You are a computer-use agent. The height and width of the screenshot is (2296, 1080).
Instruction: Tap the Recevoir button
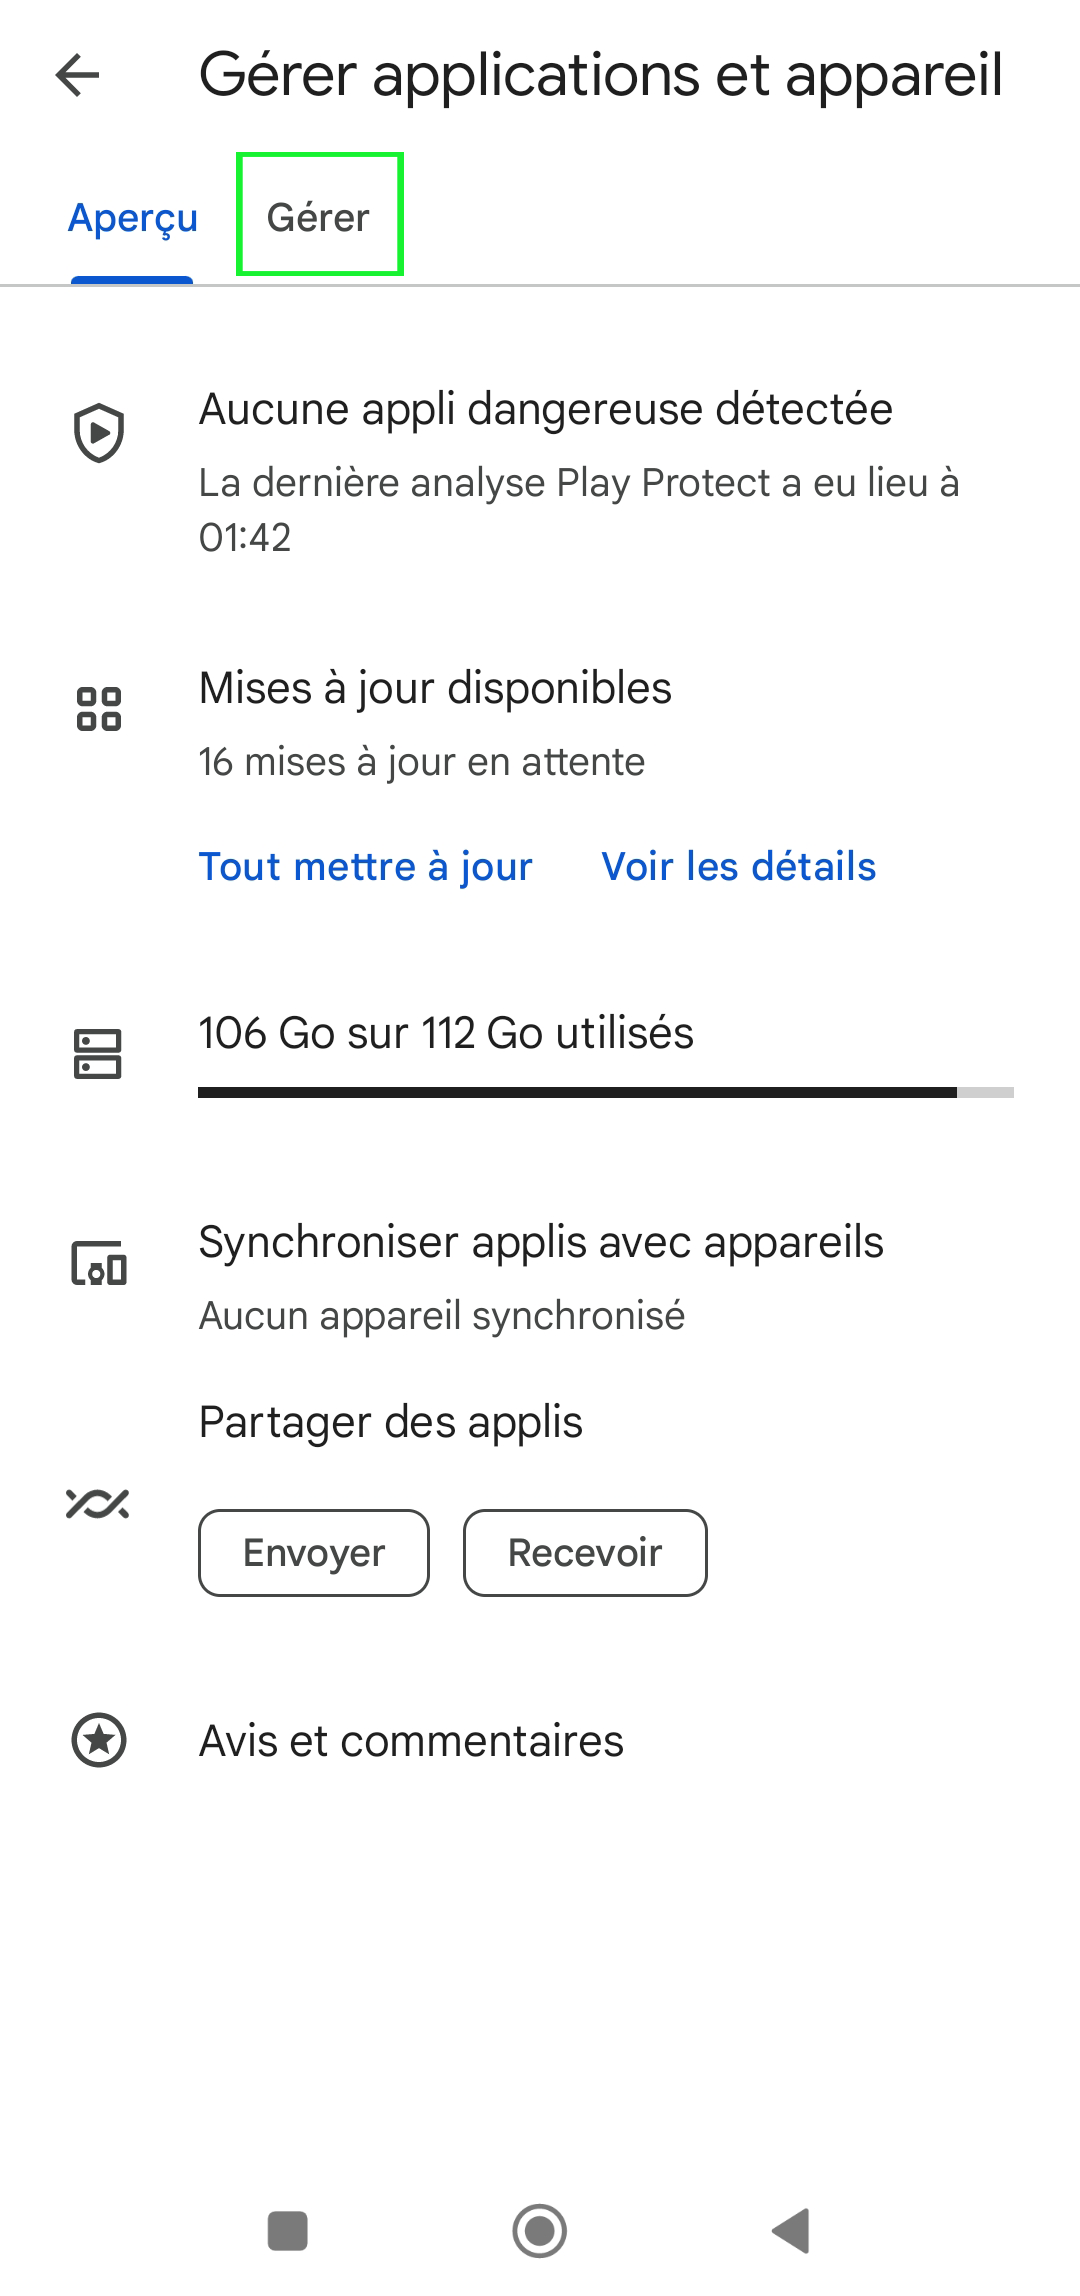click(585, 1552)
